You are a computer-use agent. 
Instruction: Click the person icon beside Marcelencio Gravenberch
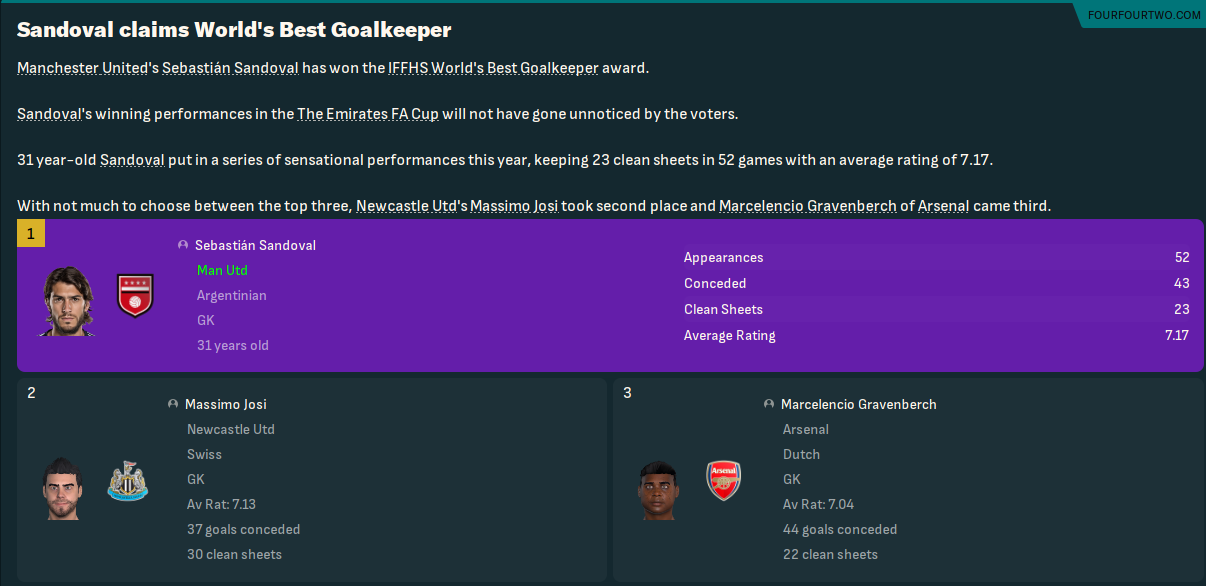click(x=769, y=405)
